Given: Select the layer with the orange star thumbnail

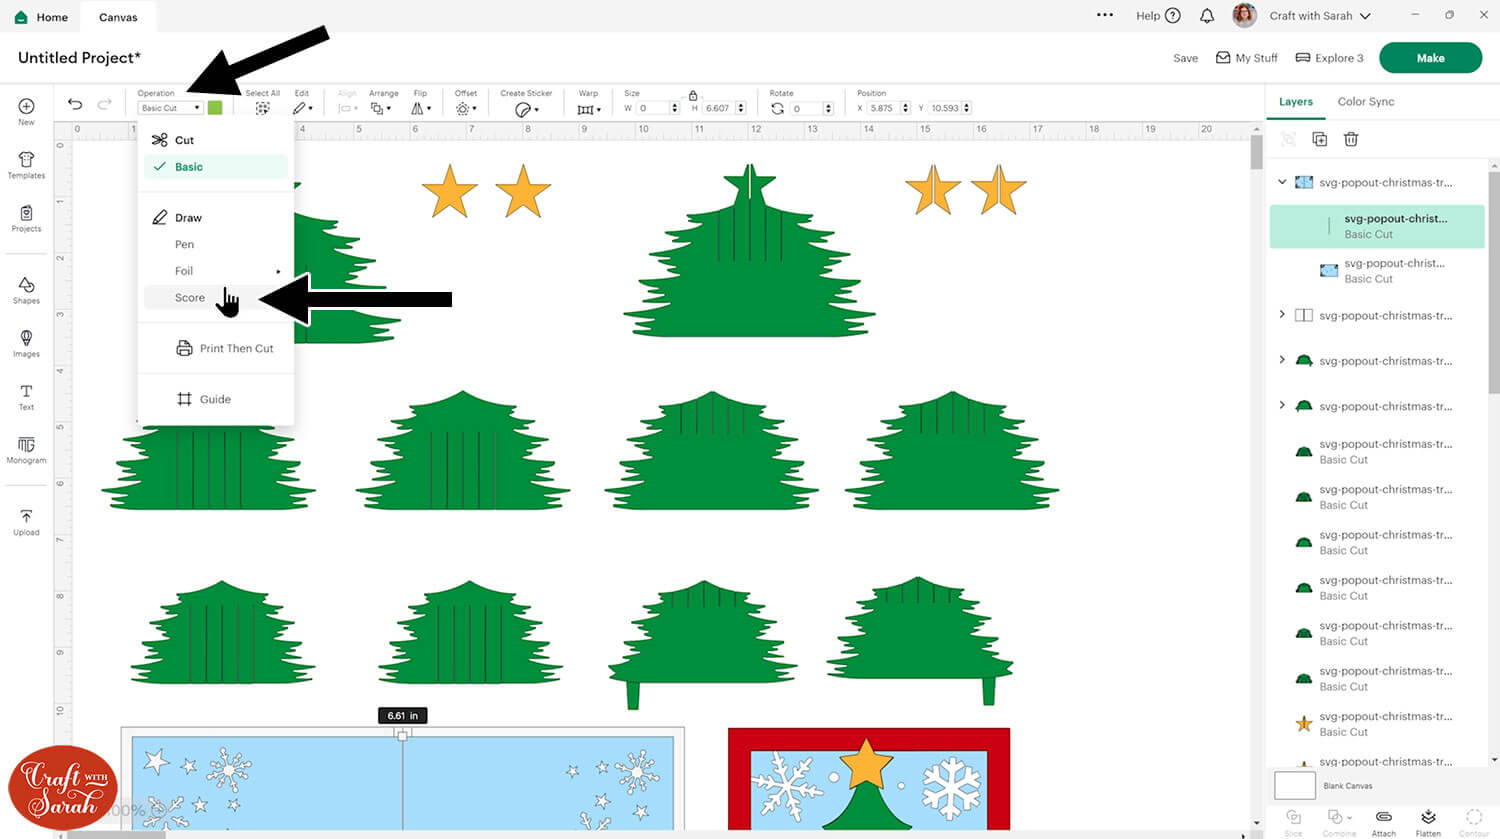Looking at the screenshot, I should [x=1377, y=724].
